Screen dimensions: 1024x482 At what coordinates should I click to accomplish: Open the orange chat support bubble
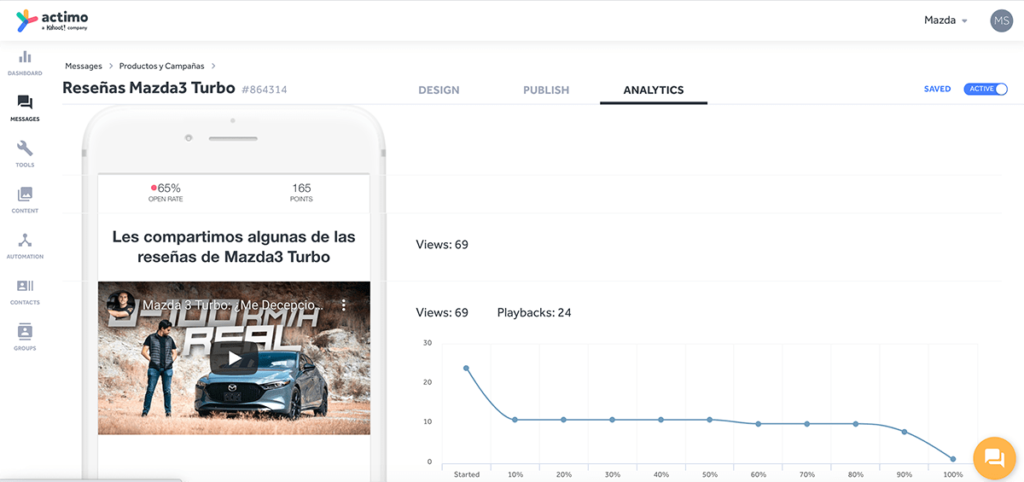click(x=994, y=458)
